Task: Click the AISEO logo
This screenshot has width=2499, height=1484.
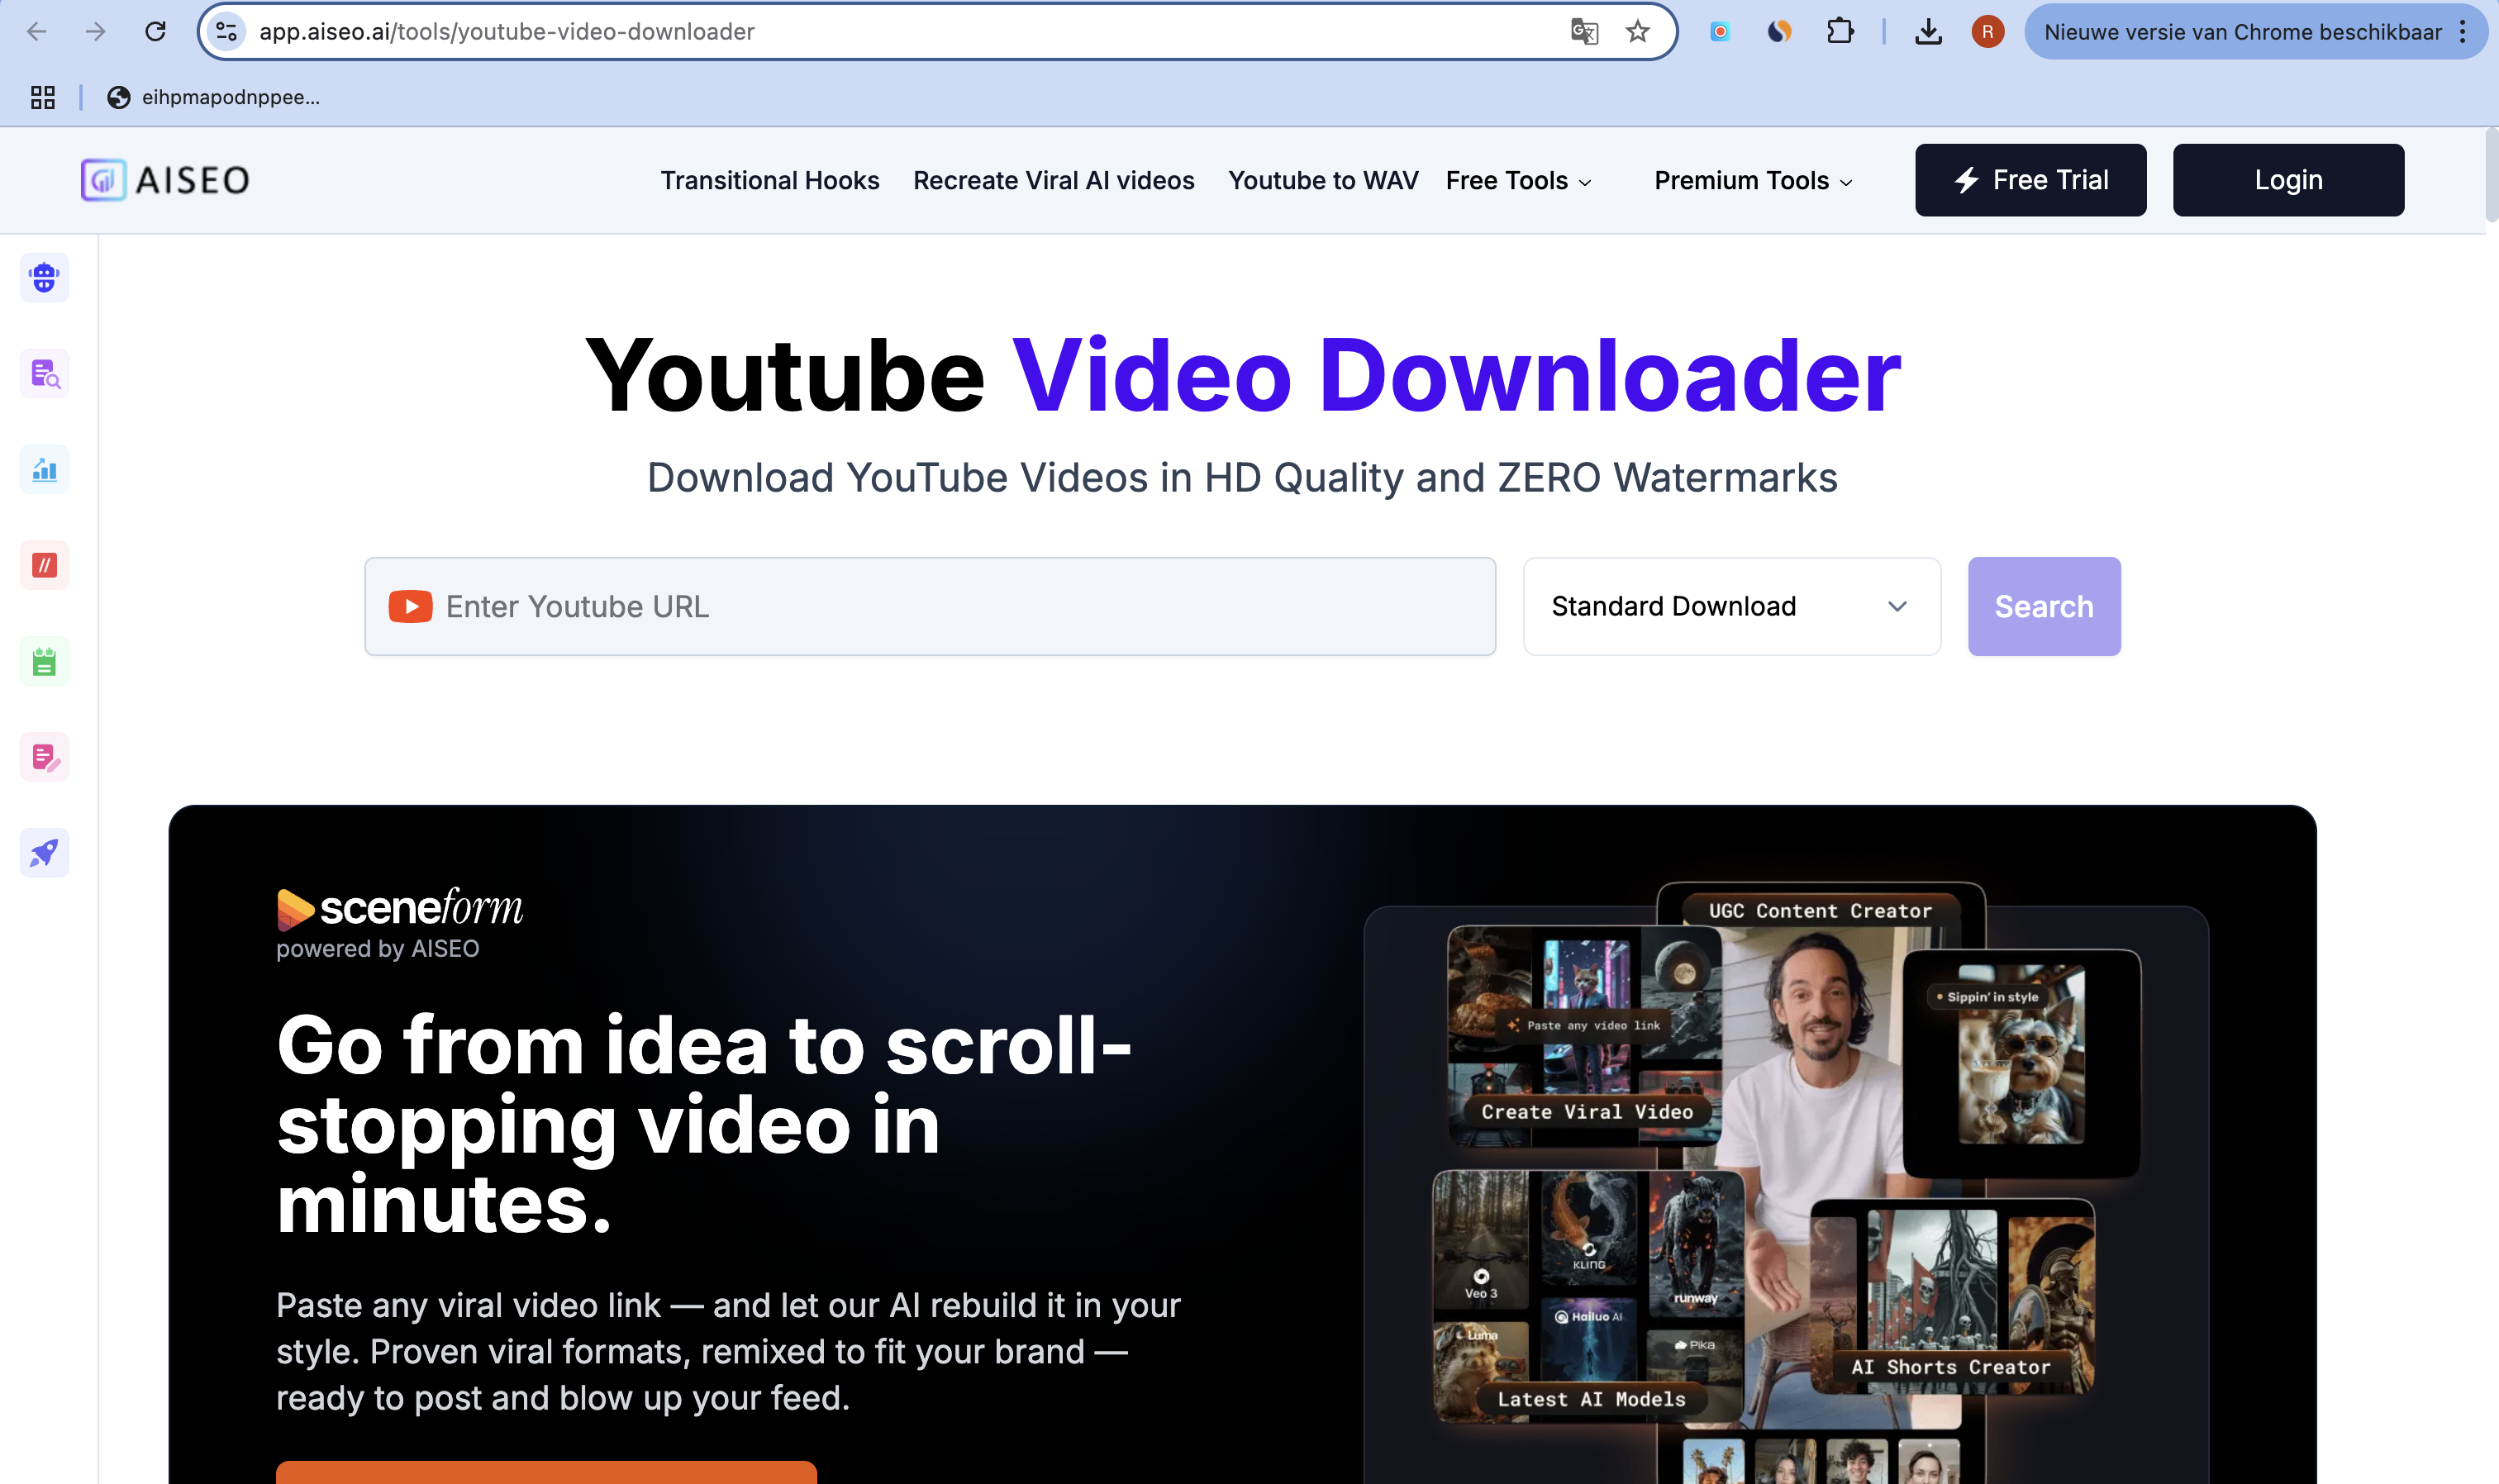Action: (165, 180)
